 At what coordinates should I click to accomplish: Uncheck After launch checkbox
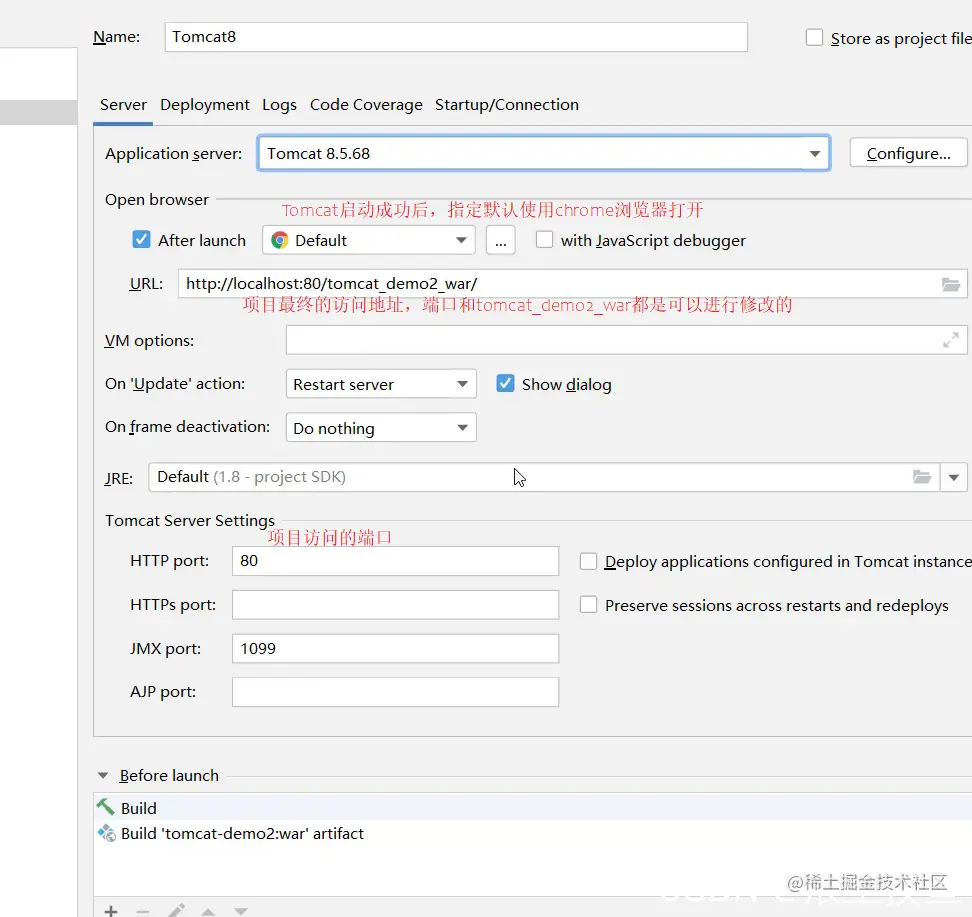pyautogui.click(x=141, y=239)
